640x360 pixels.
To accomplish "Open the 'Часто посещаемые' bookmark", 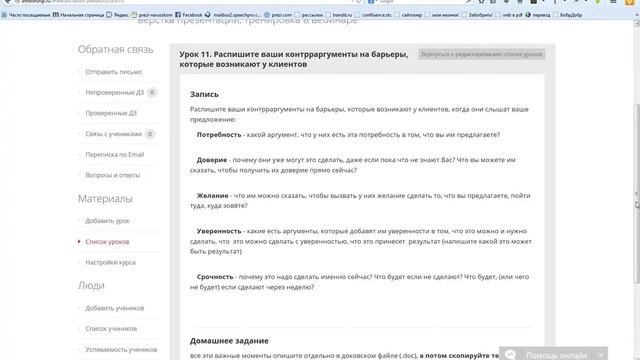I will 26,15.
